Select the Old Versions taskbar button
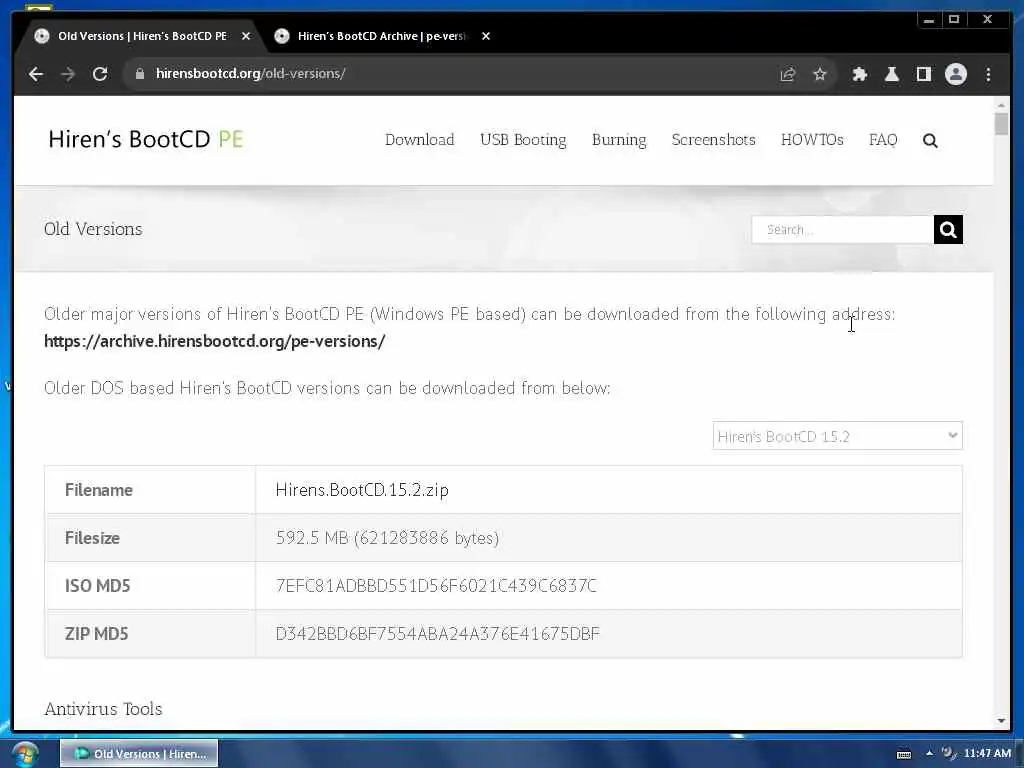 139,754
